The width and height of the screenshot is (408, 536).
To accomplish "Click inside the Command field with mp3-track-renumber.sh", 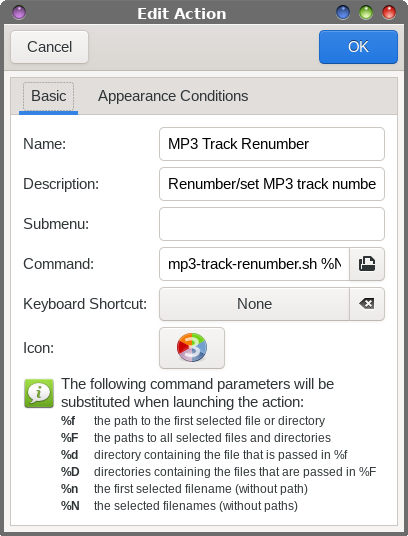I will tap(255, 264).
